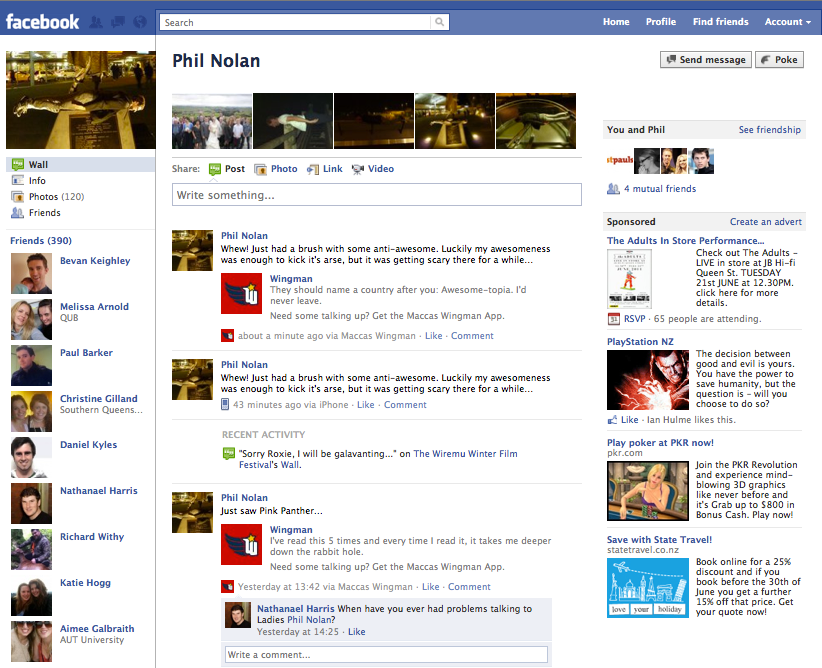Open the Friends (390) heading link
Screen dimensions: 822x668
(x=41, y=241)
